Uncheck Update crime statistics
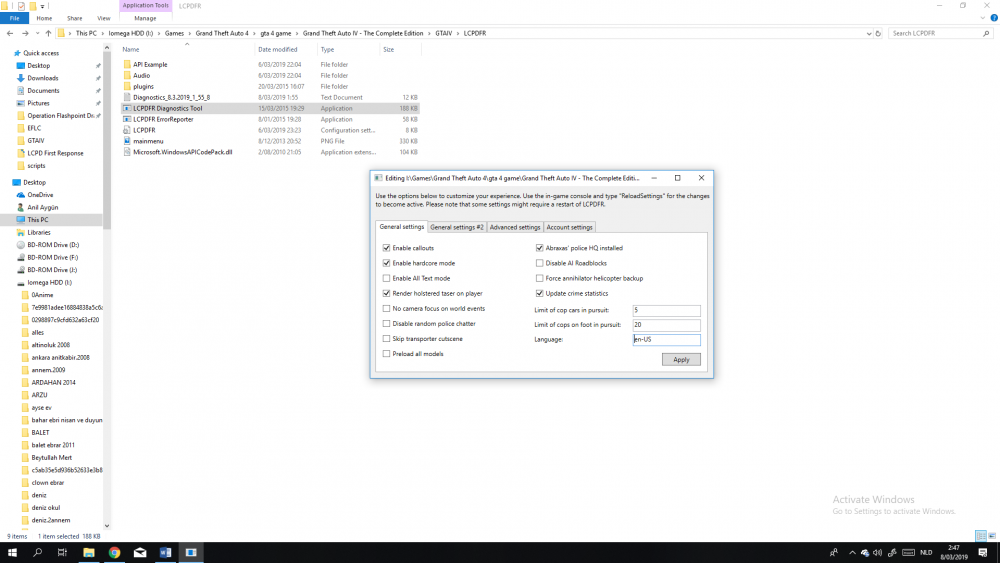The height and width of the screenshot is (563, 1000). [540, 293]
